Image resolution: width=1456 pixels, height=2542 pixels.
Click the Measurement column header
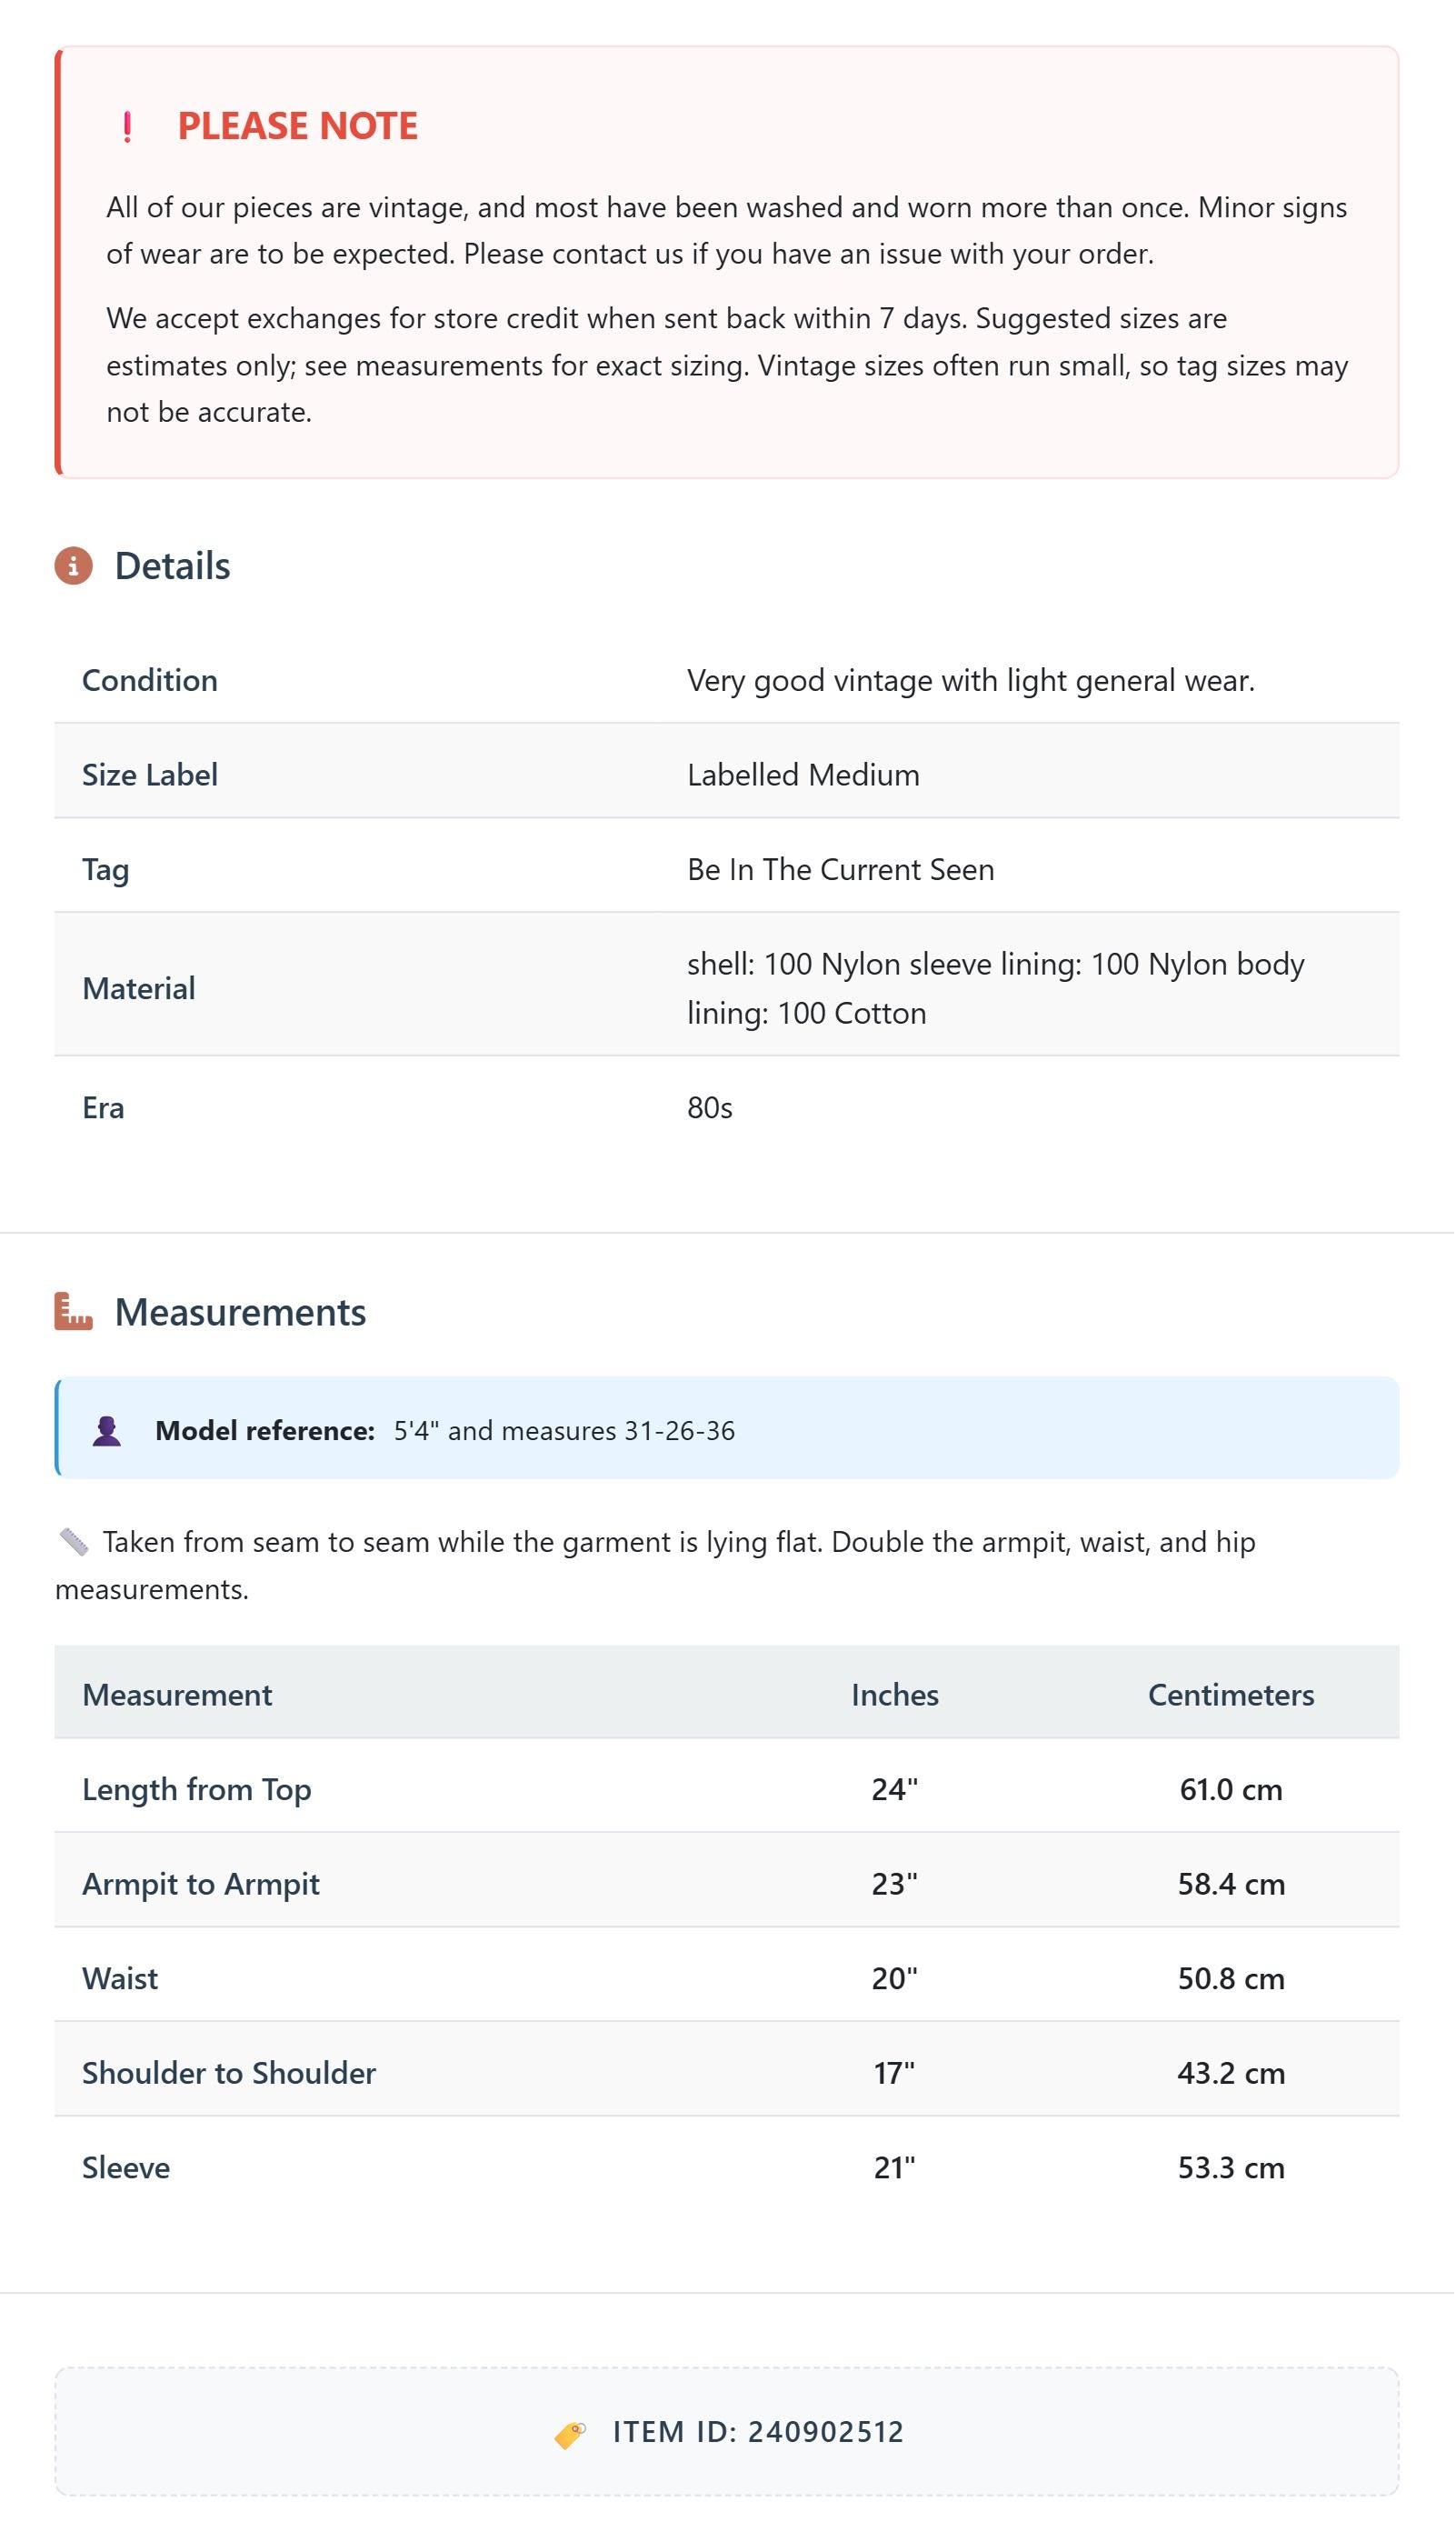(x=177, y=1694)
